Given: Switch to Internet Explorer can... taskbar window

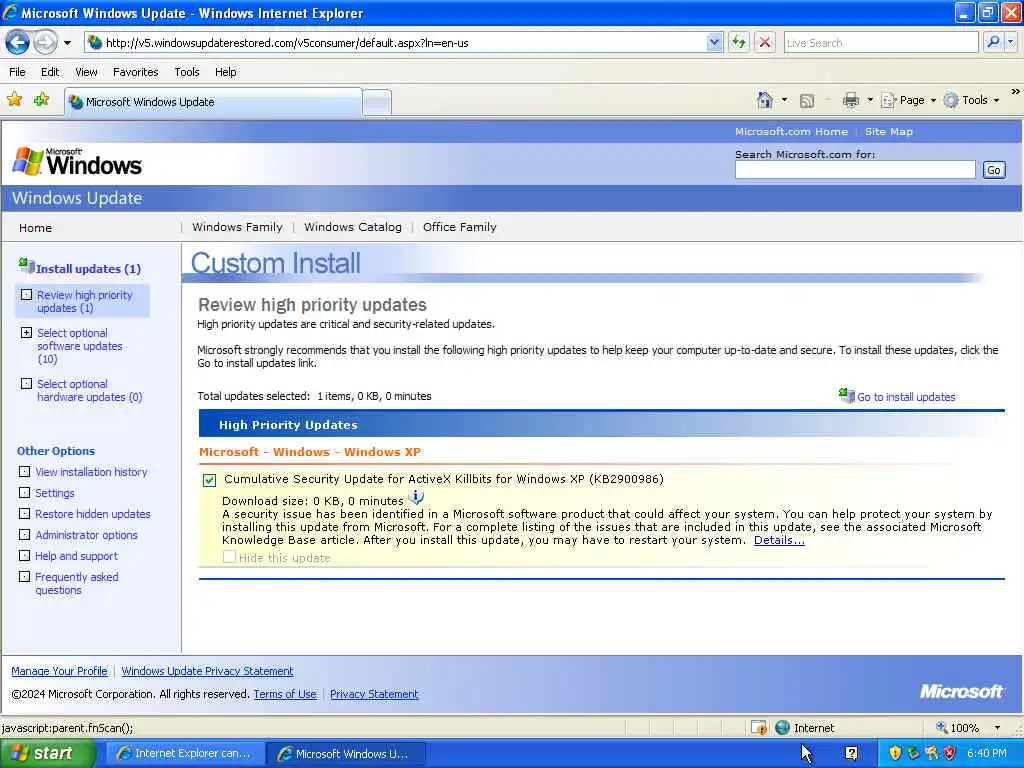Looking at the screenshot, I should tap(184, 754).
